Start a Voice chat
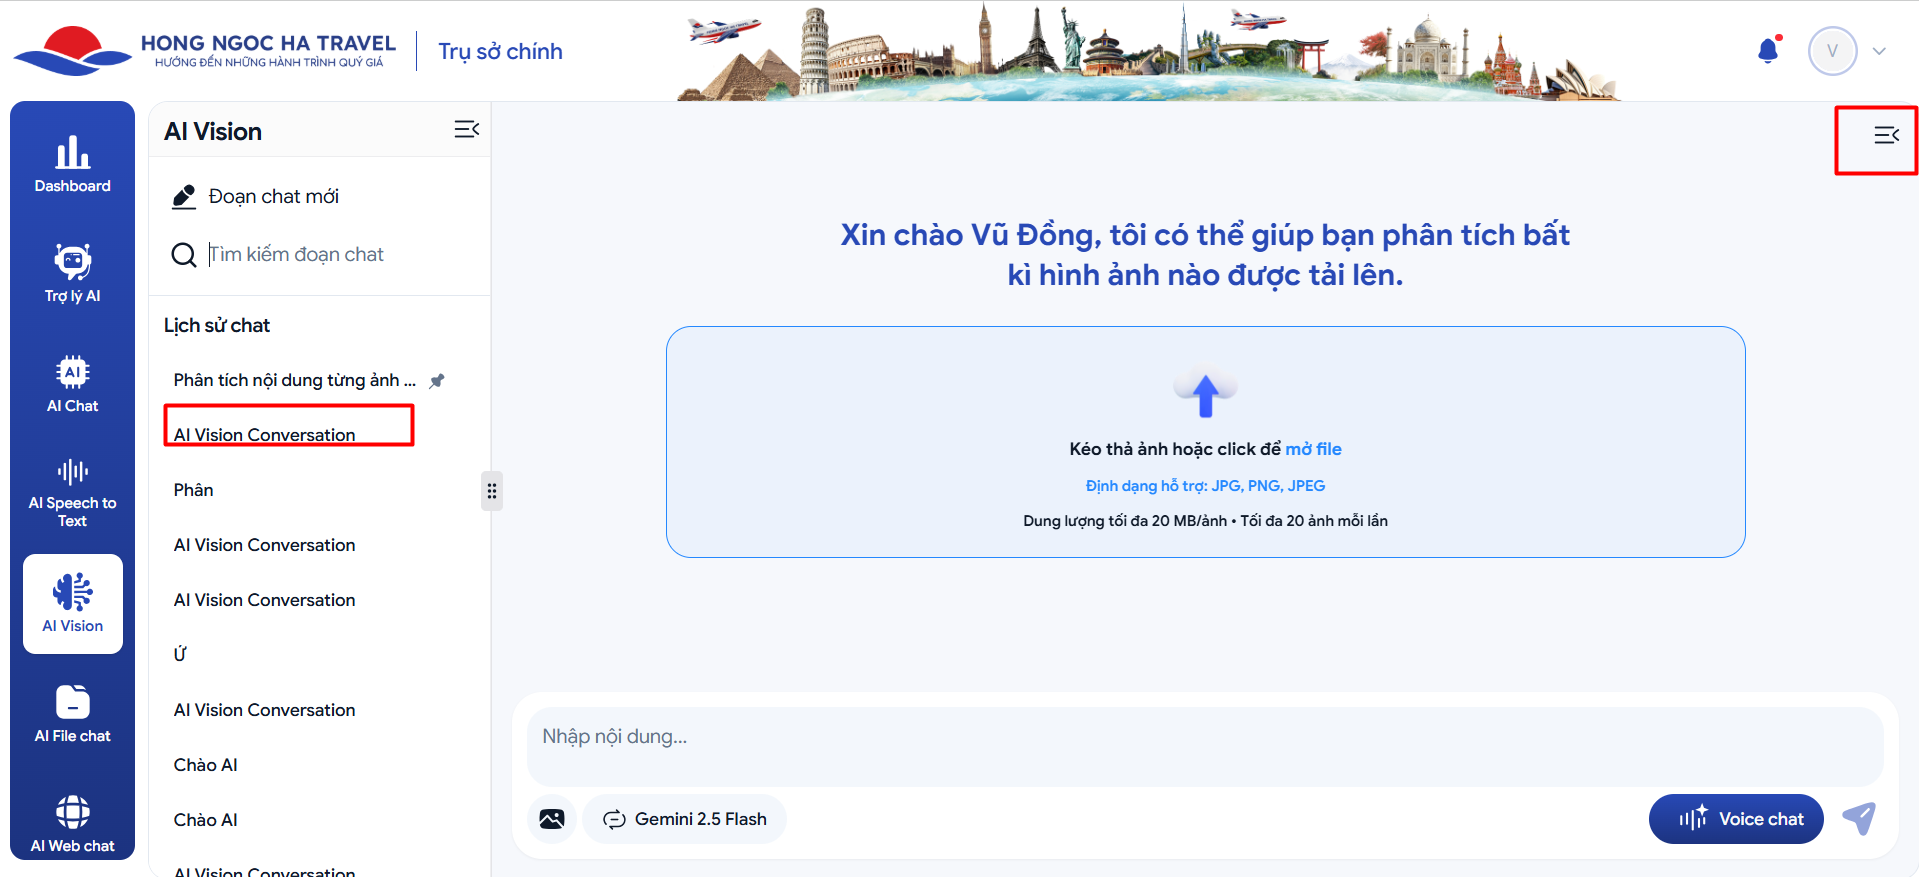The image size is (1919, 877). click(x=1735, y=819)
